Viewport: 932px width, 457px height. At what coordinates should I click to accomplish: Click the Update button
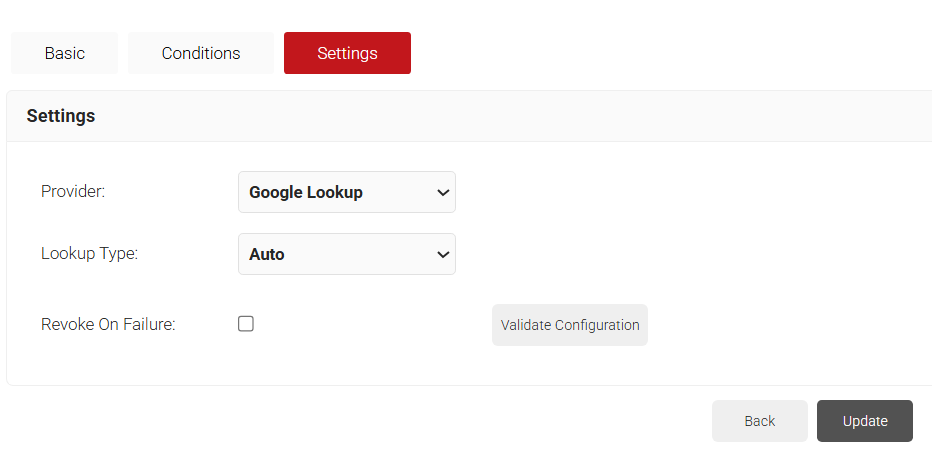coord(864,421)
